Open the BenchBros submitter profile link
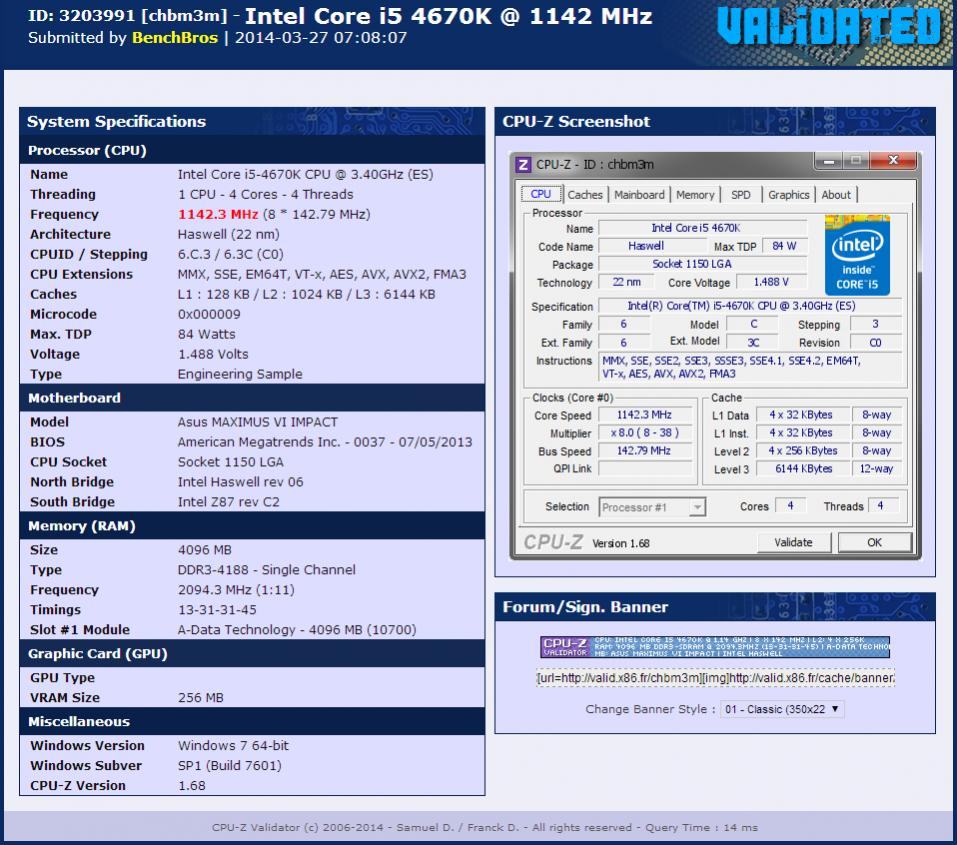This screenshot has width=957, height=845. click(175, 38)
